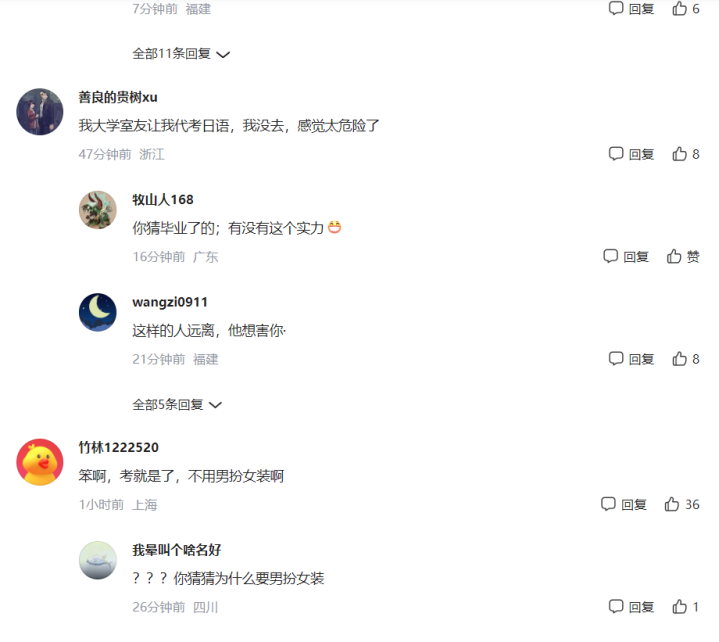Like wangzi0911's comment

(686, 359)
